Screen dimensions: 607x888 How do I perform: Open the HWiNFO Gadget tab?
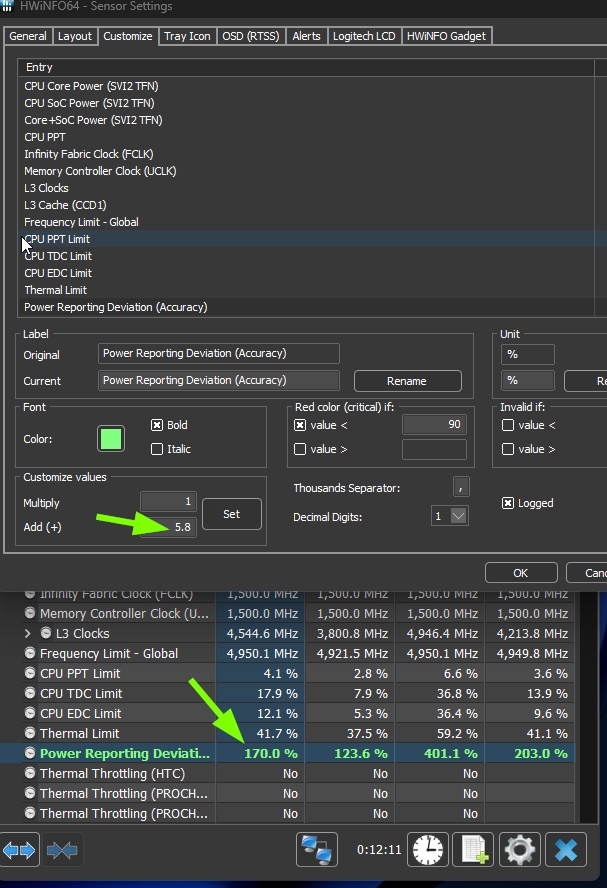click(446, 36)
